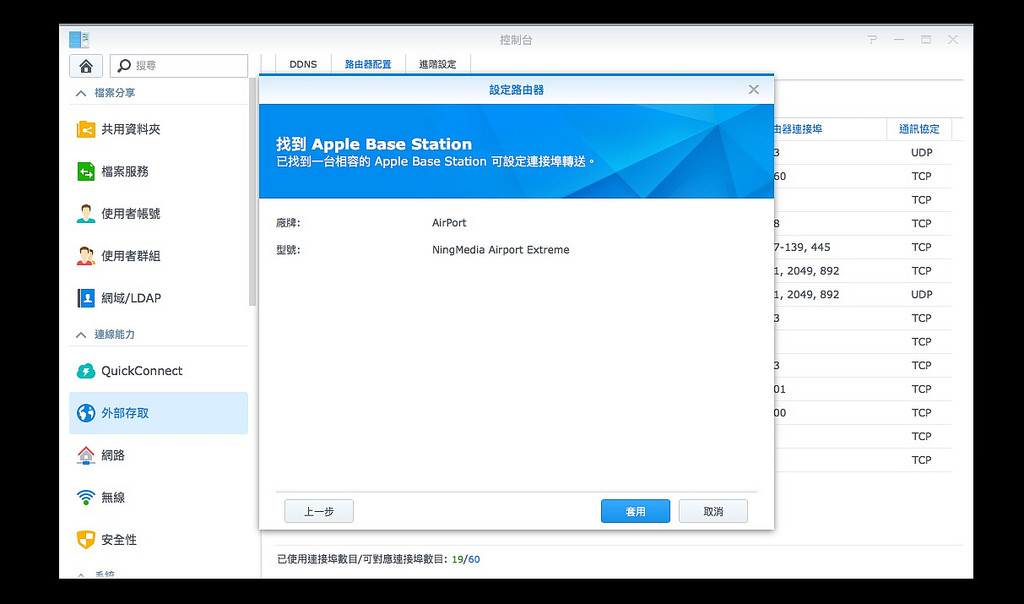
Task: Open 使用者群組 user group icon
Action: click(86, 256)
